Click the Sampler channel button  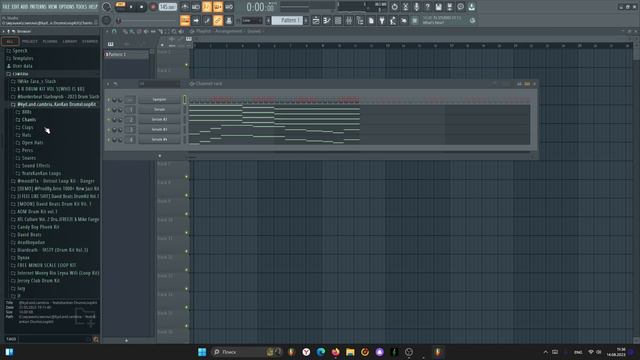click(159, 100)
